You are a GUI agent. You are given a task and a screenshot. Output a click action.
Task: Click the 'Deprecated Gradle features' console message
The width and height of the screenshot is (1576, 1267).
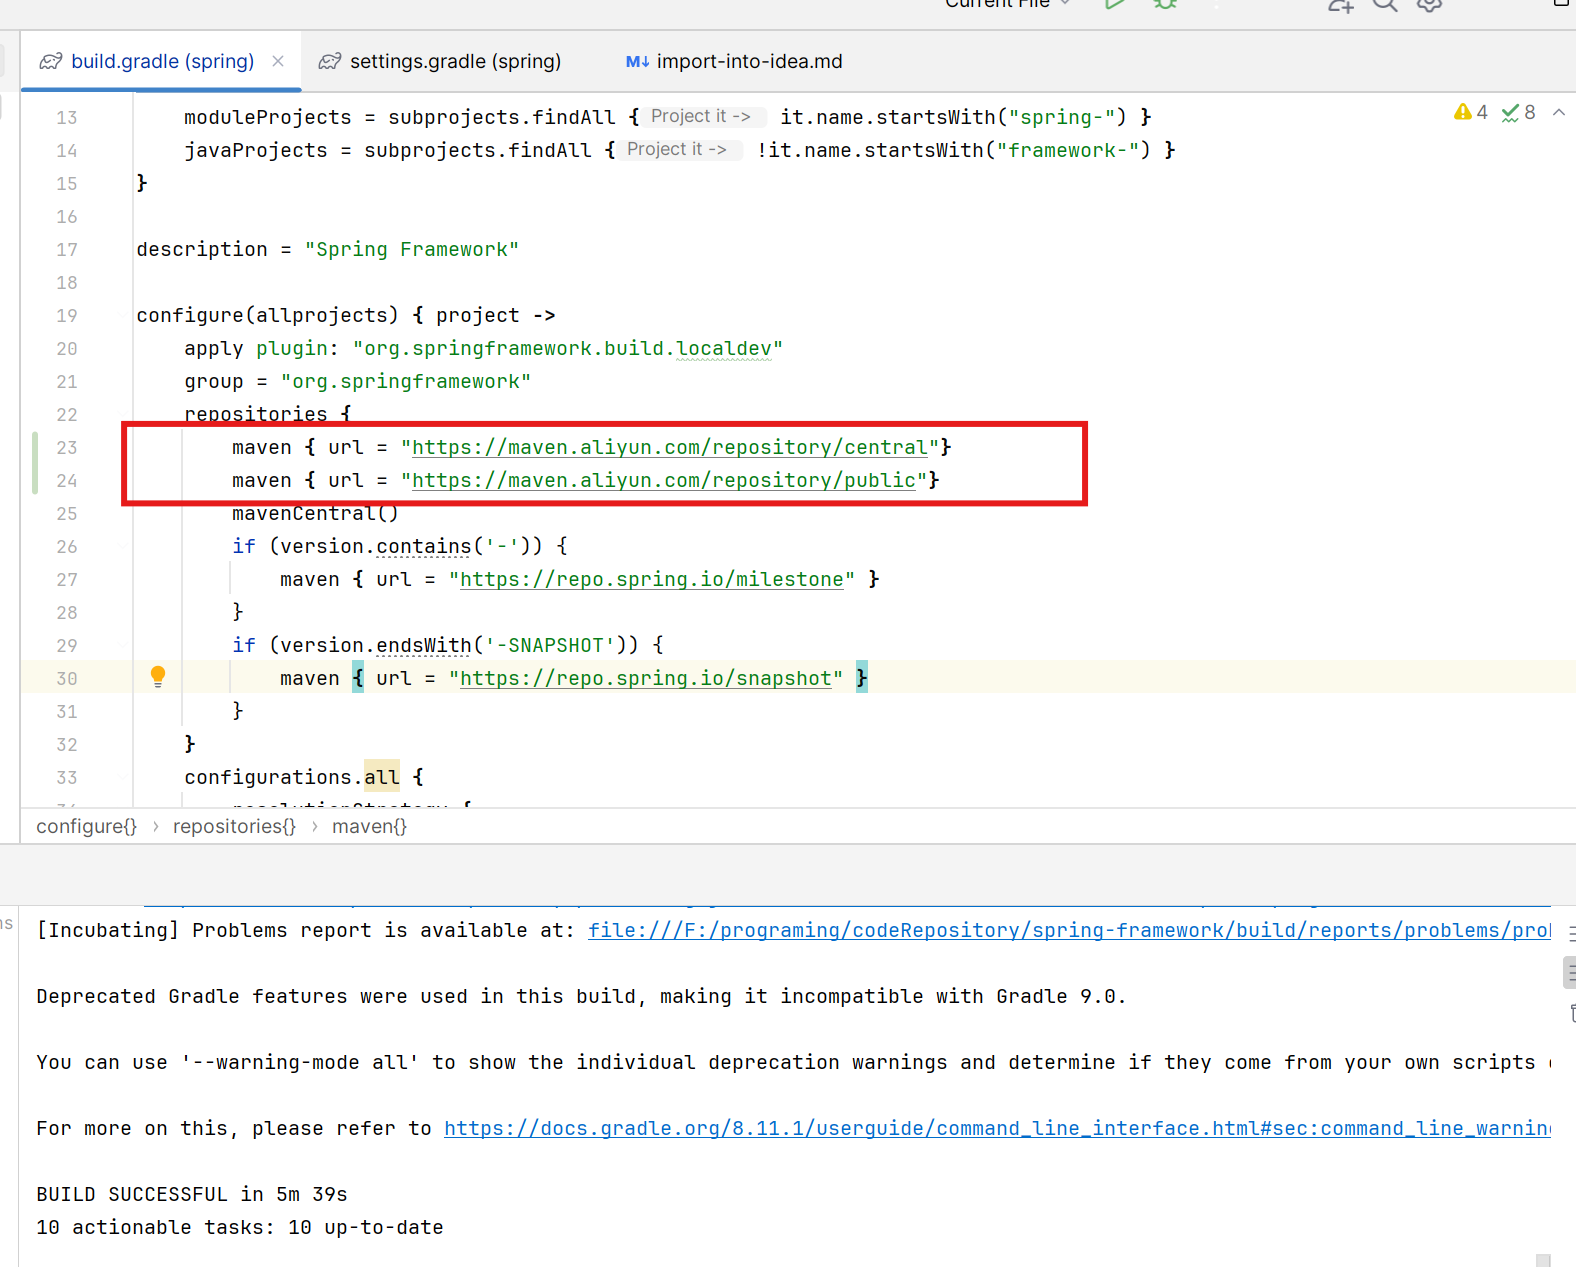coord(581,996)
